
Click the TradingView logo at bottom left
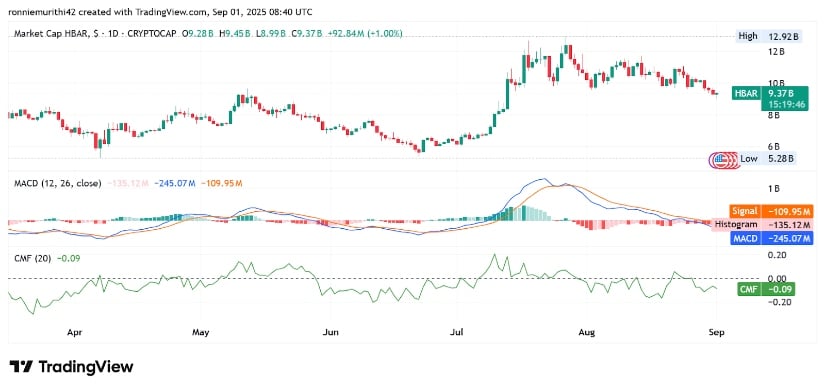[x=72, y=366]
